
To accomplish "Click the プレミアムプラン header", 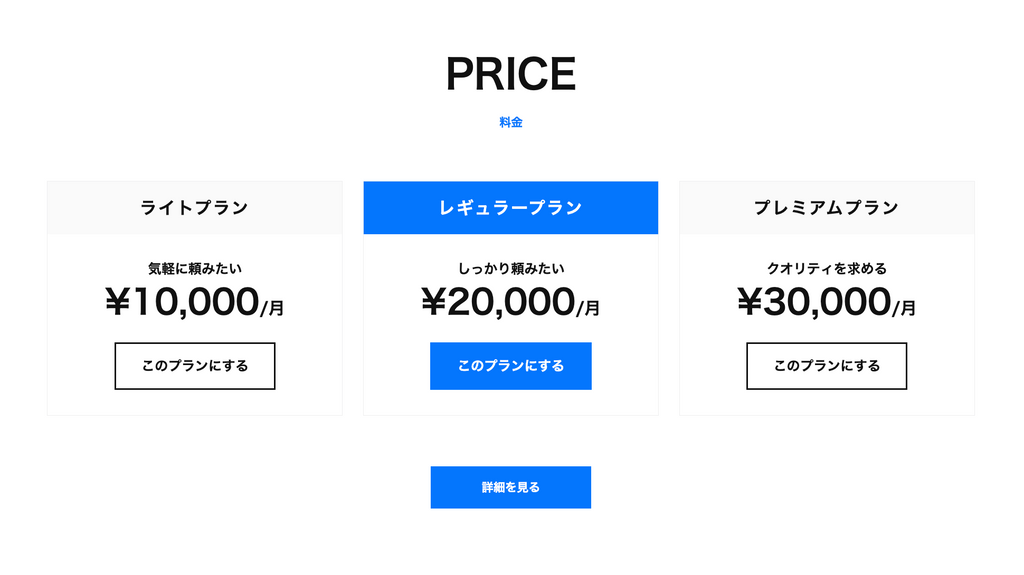I will click(827, 208).
